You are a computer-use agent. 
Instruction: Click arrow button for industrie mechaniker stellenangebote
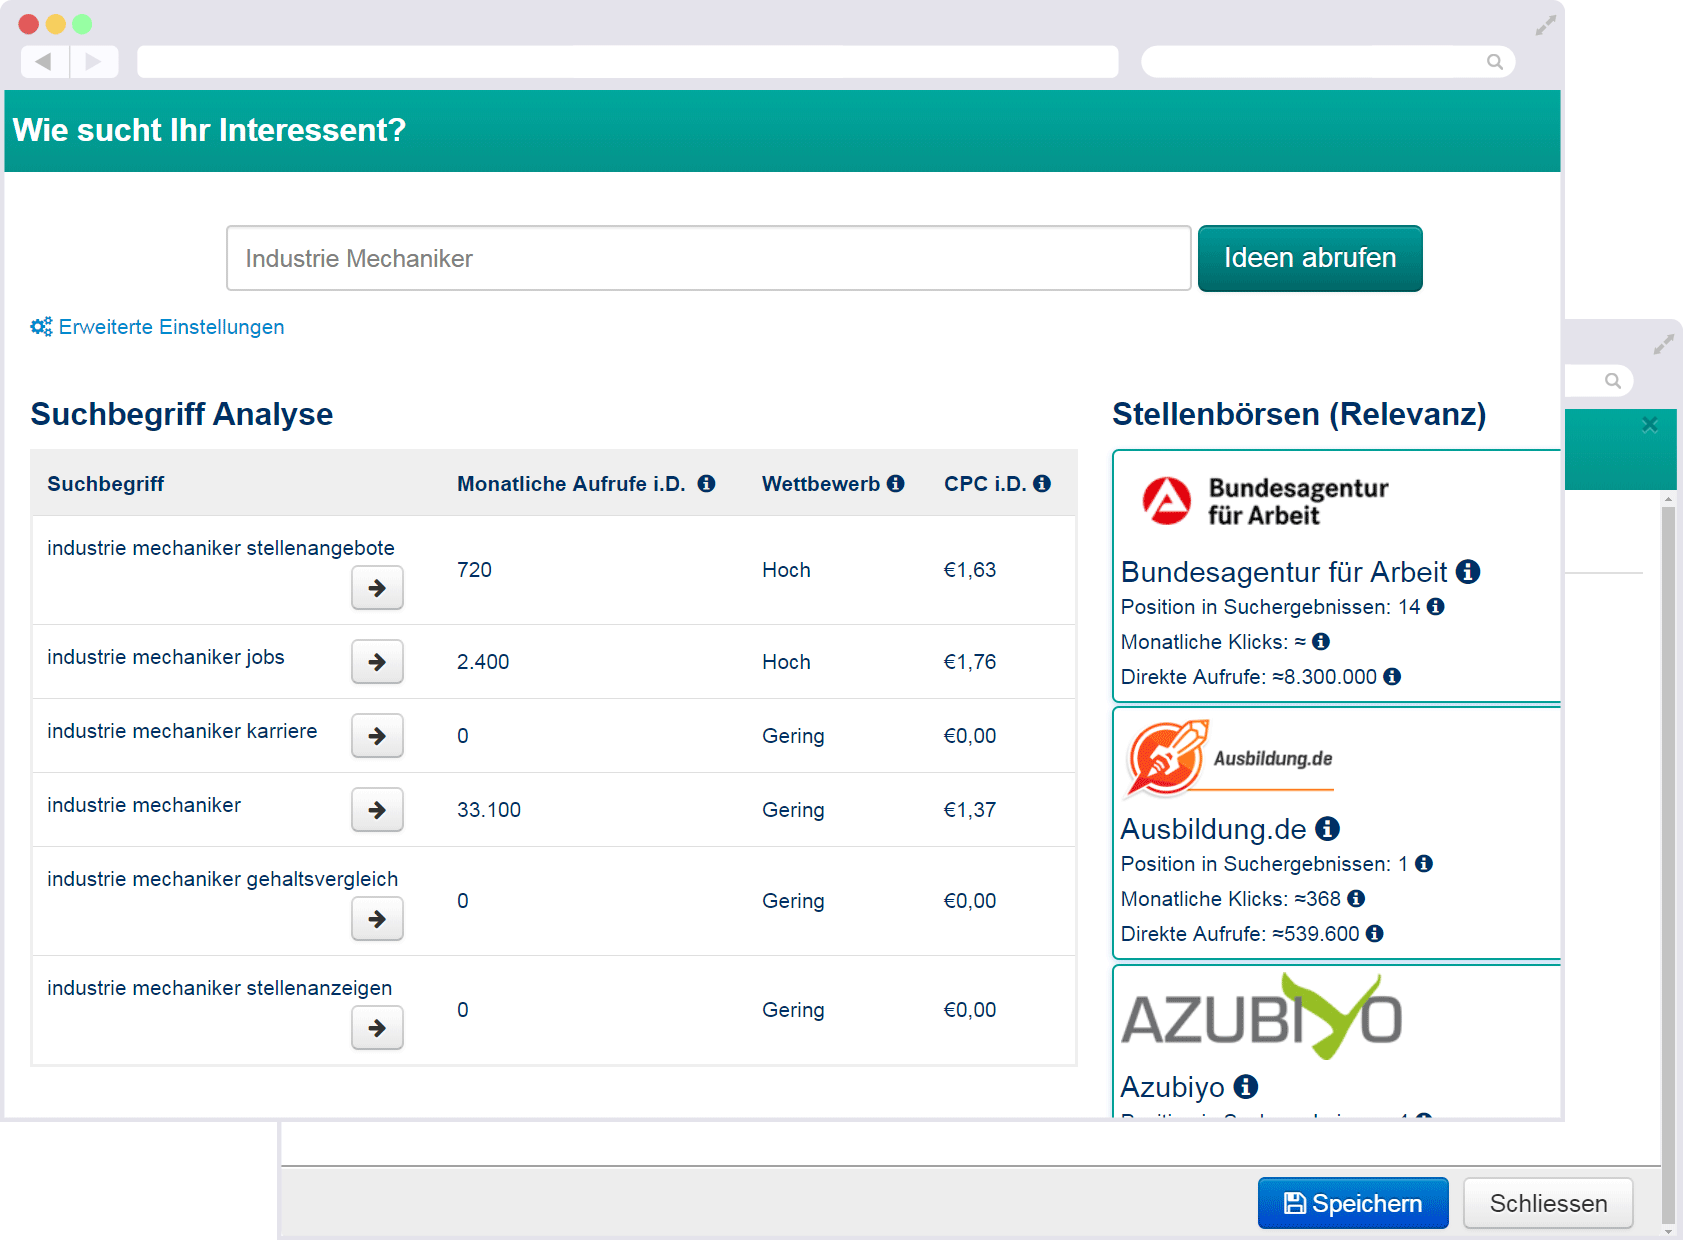click(x=377, y=588)
